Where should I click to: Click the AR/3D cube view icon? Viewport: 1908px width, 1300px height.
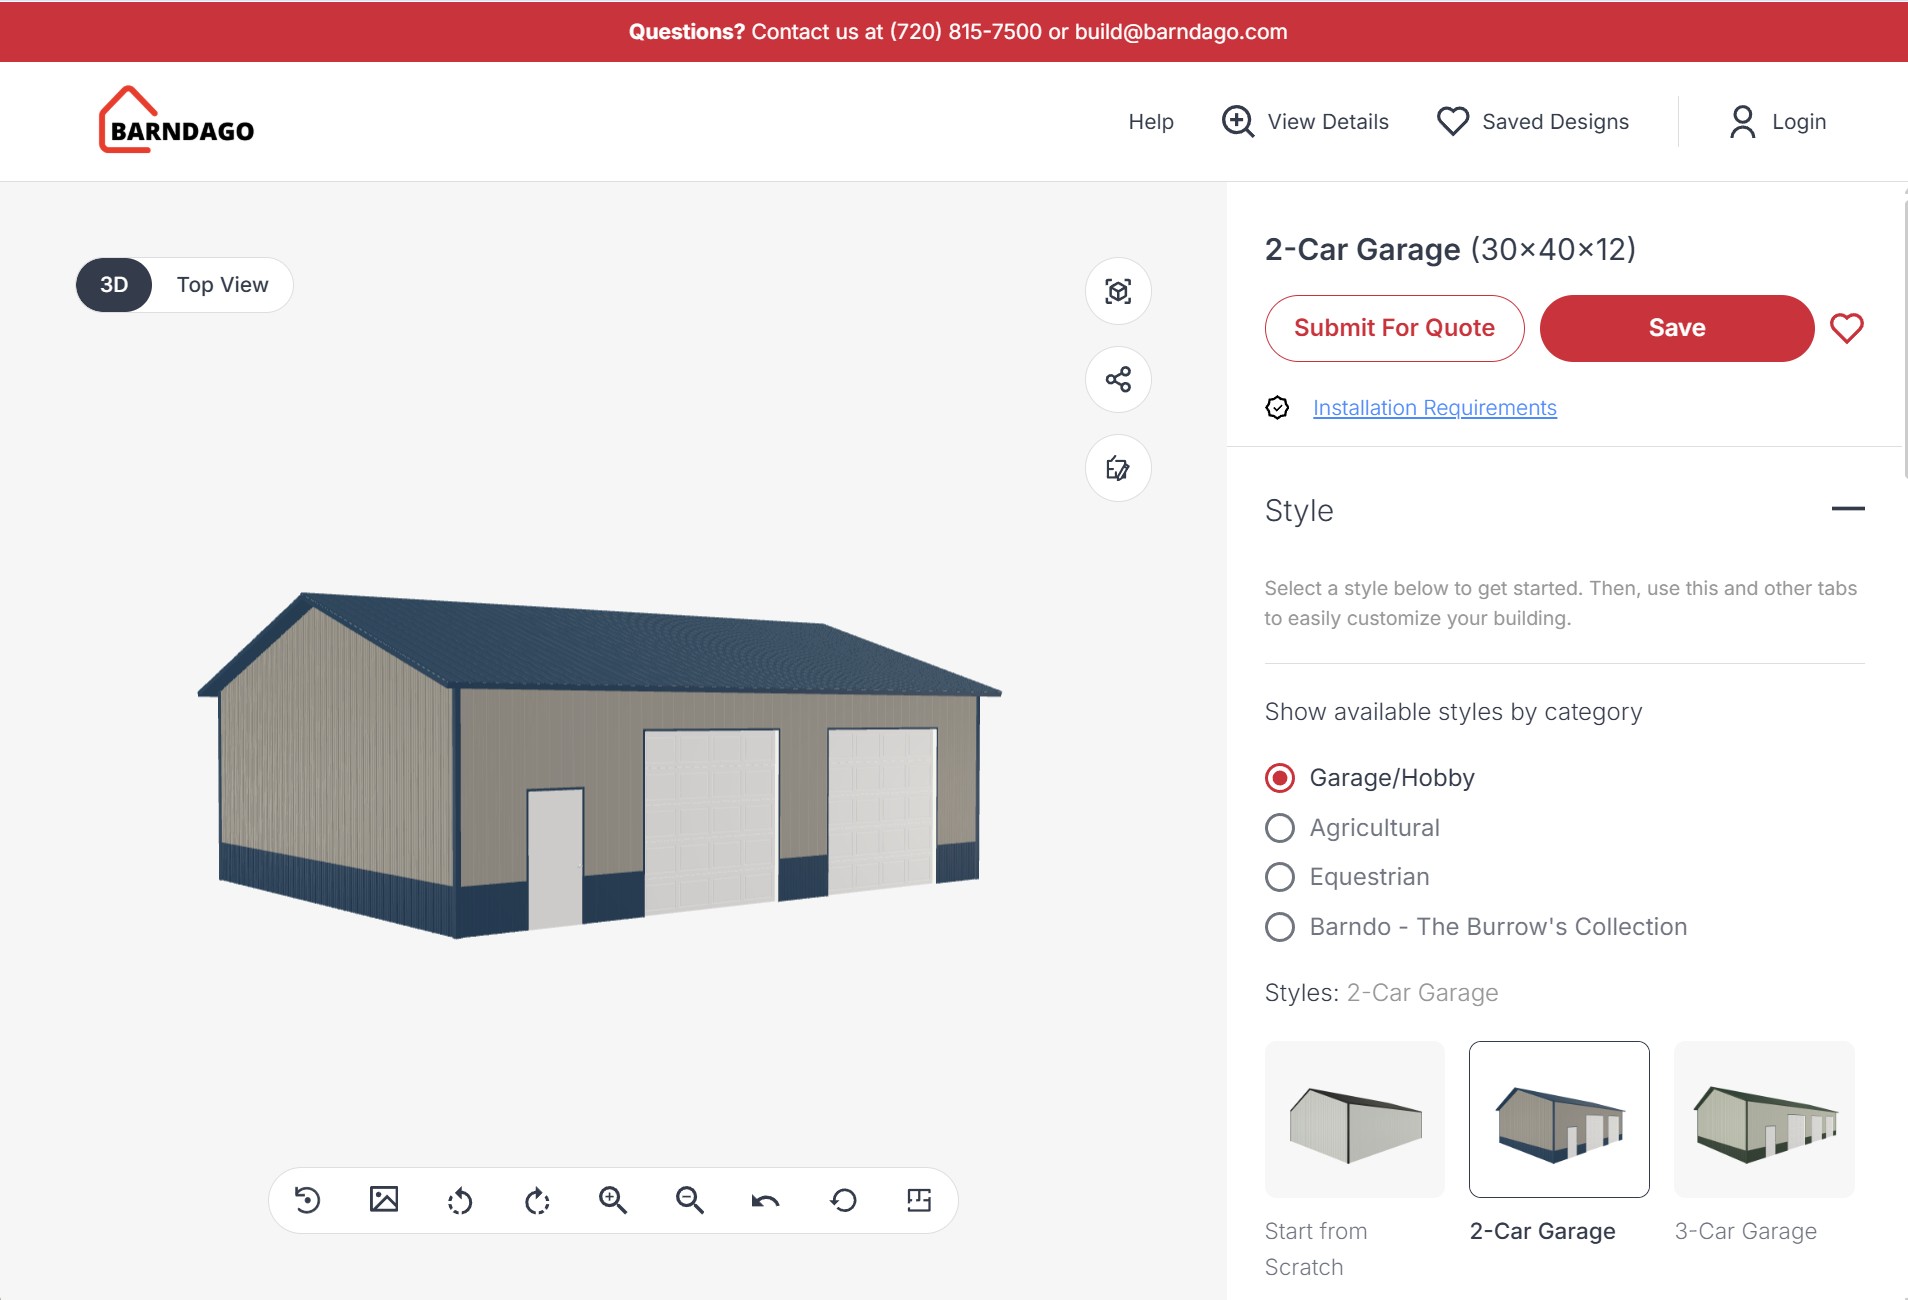[x=1118, y=291]
